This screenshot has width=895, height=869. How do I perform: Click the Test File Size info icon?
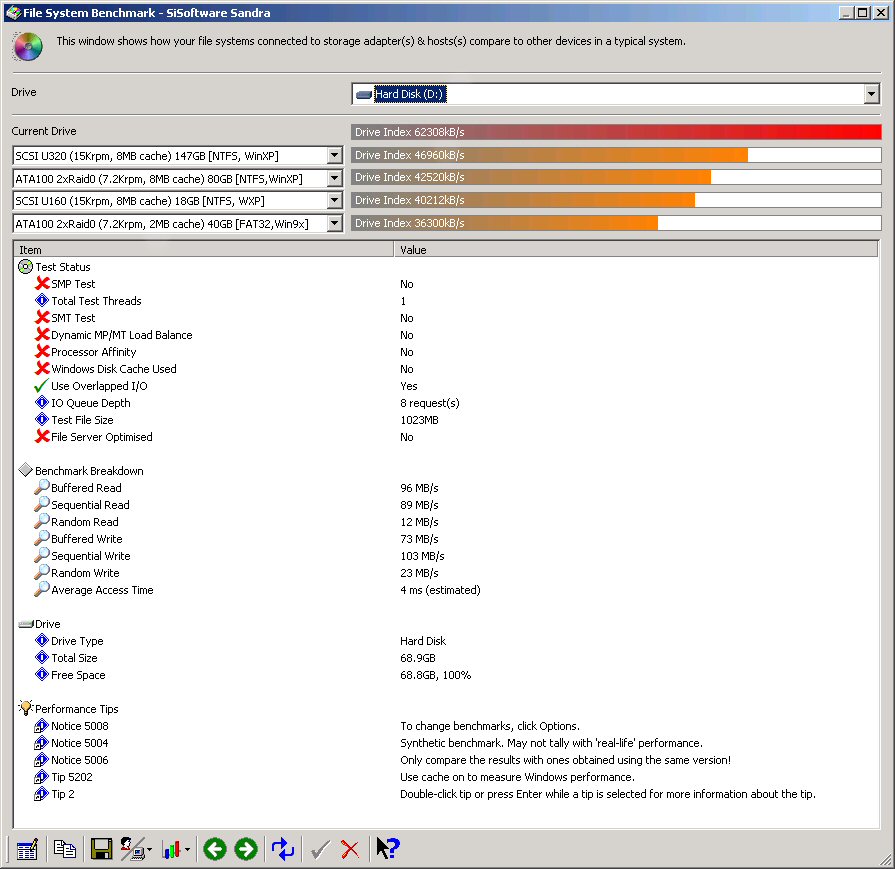42,419
